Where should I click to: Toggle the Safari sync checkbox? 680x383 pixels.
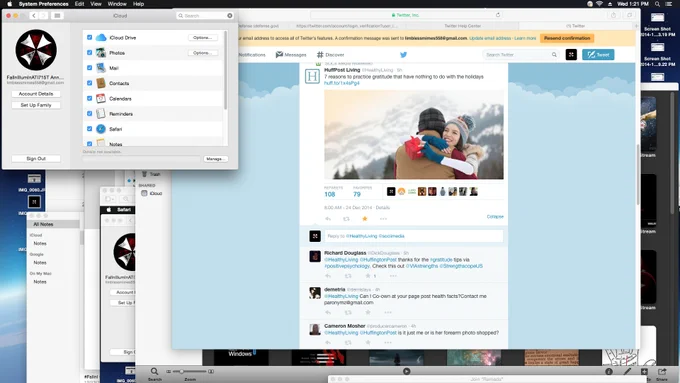point(89,128)
